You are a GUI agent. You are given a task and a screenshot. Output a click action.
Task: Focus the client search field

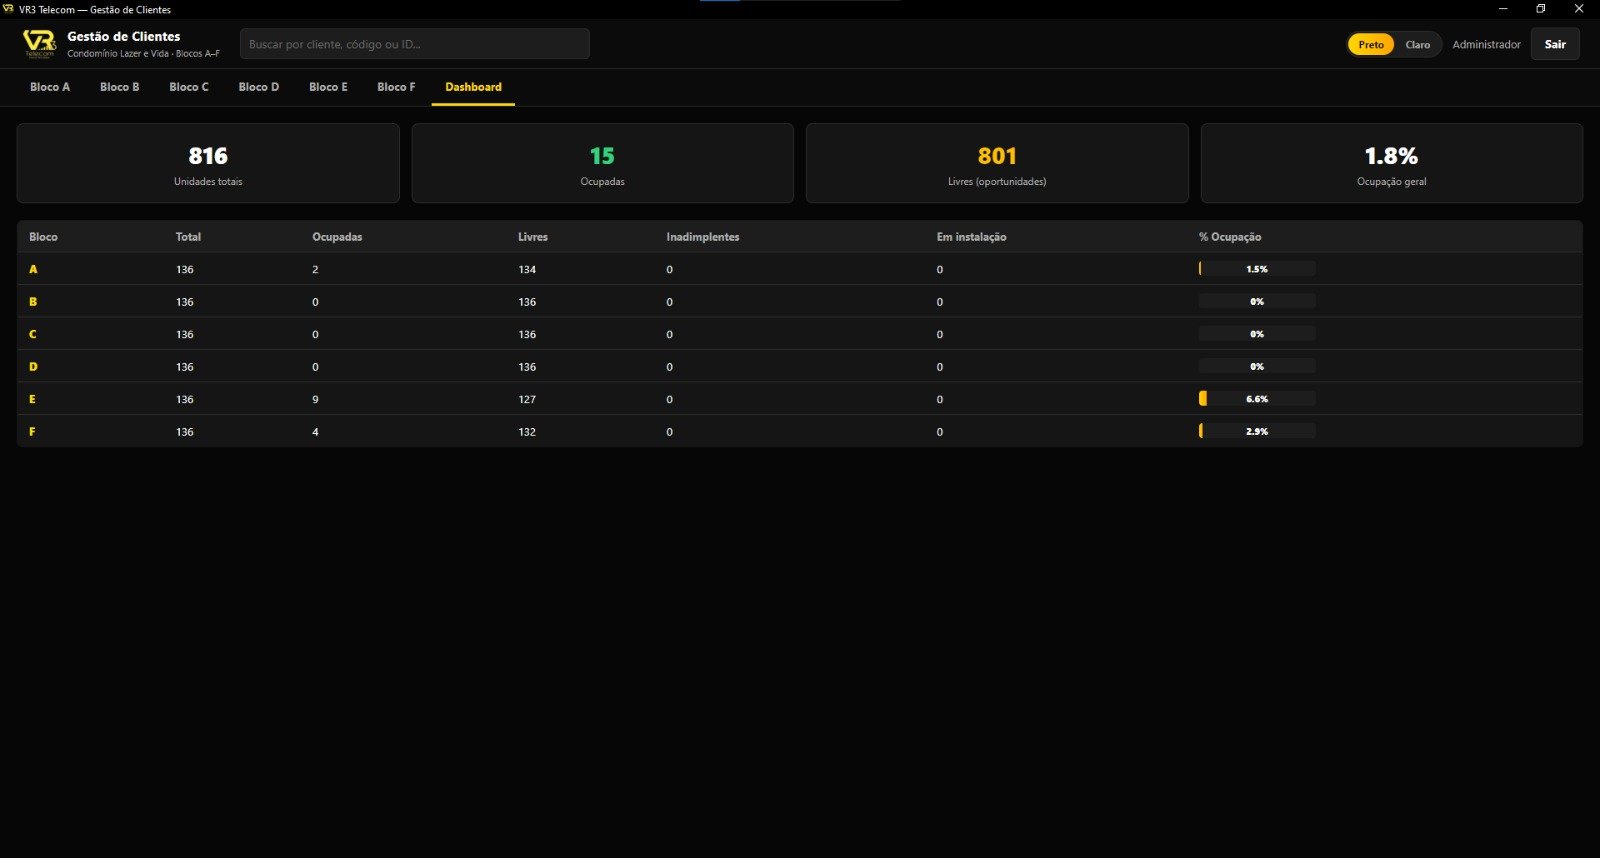click(414, 44)
